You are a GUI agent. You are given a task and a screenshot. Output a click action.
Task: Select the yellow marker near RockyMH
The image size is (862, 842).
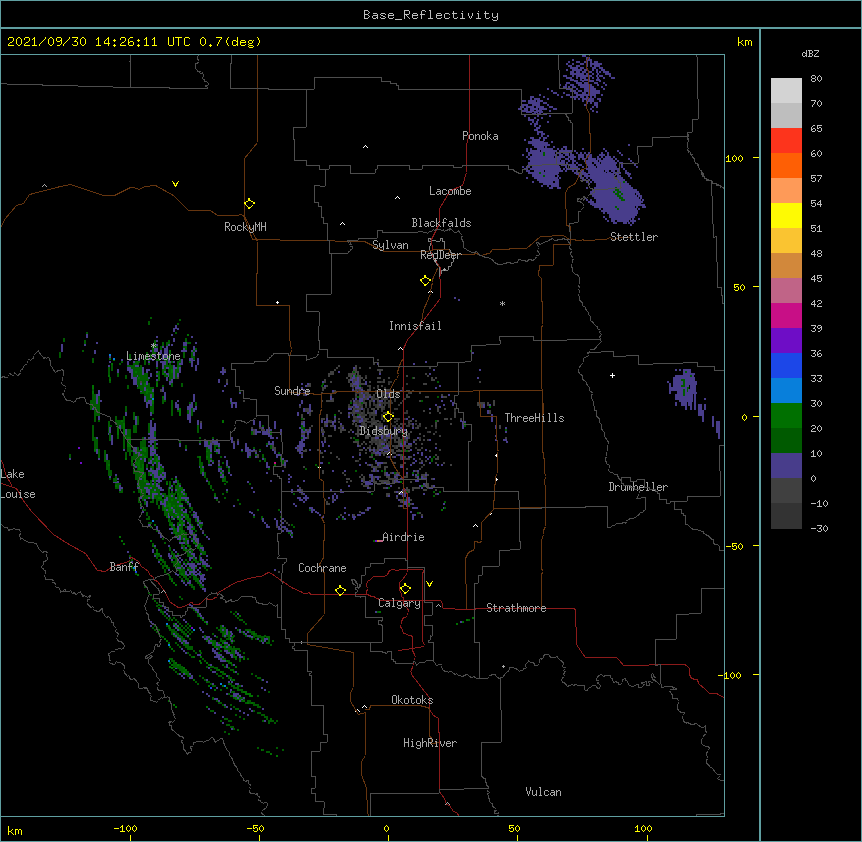[249, 204]
